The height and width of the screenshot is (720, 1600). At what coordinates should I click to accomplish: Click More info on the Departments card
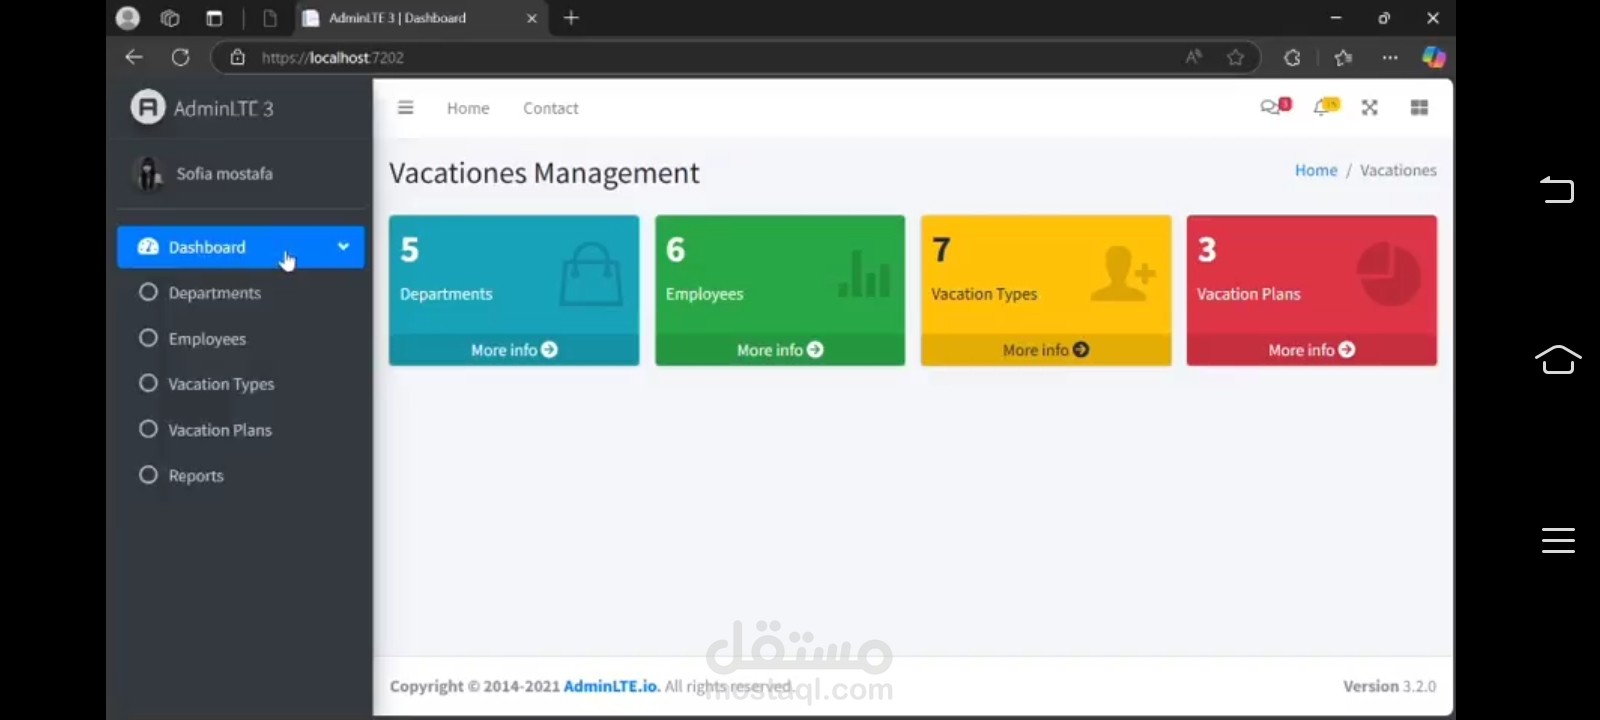514,350
